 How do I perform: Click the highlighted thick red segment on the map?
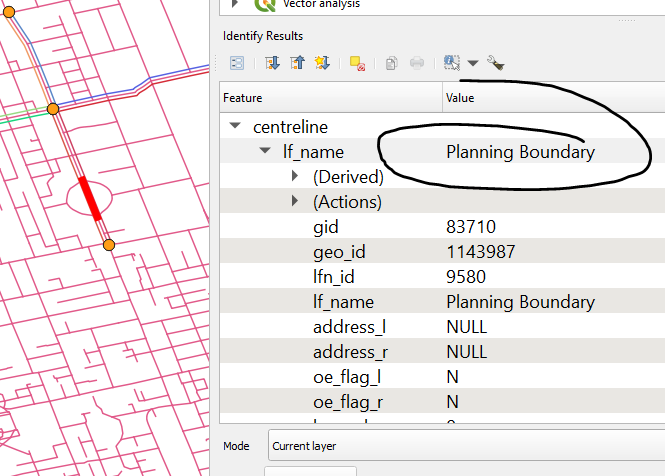(x=90, y=199)
